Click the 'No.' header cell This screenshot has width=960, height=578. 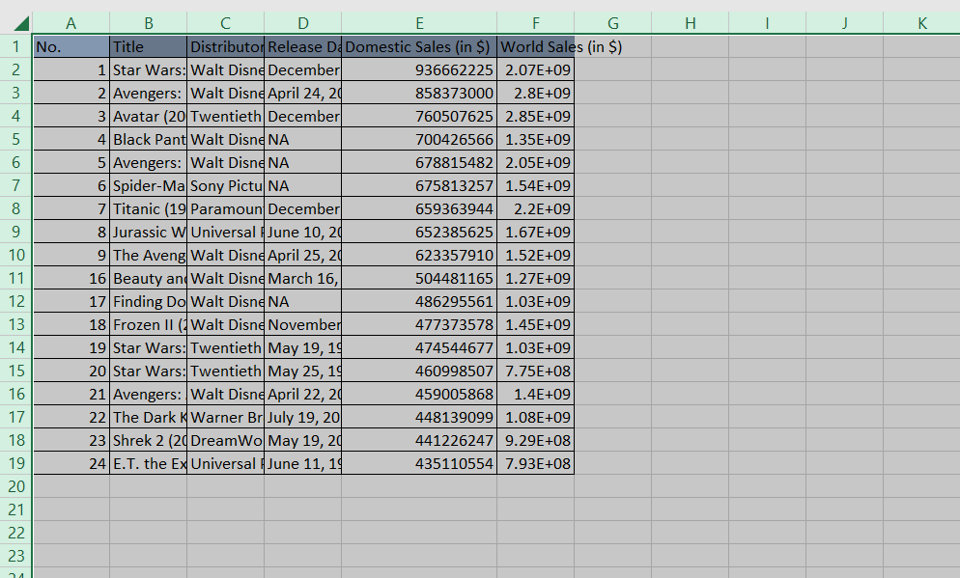[72, 47]
